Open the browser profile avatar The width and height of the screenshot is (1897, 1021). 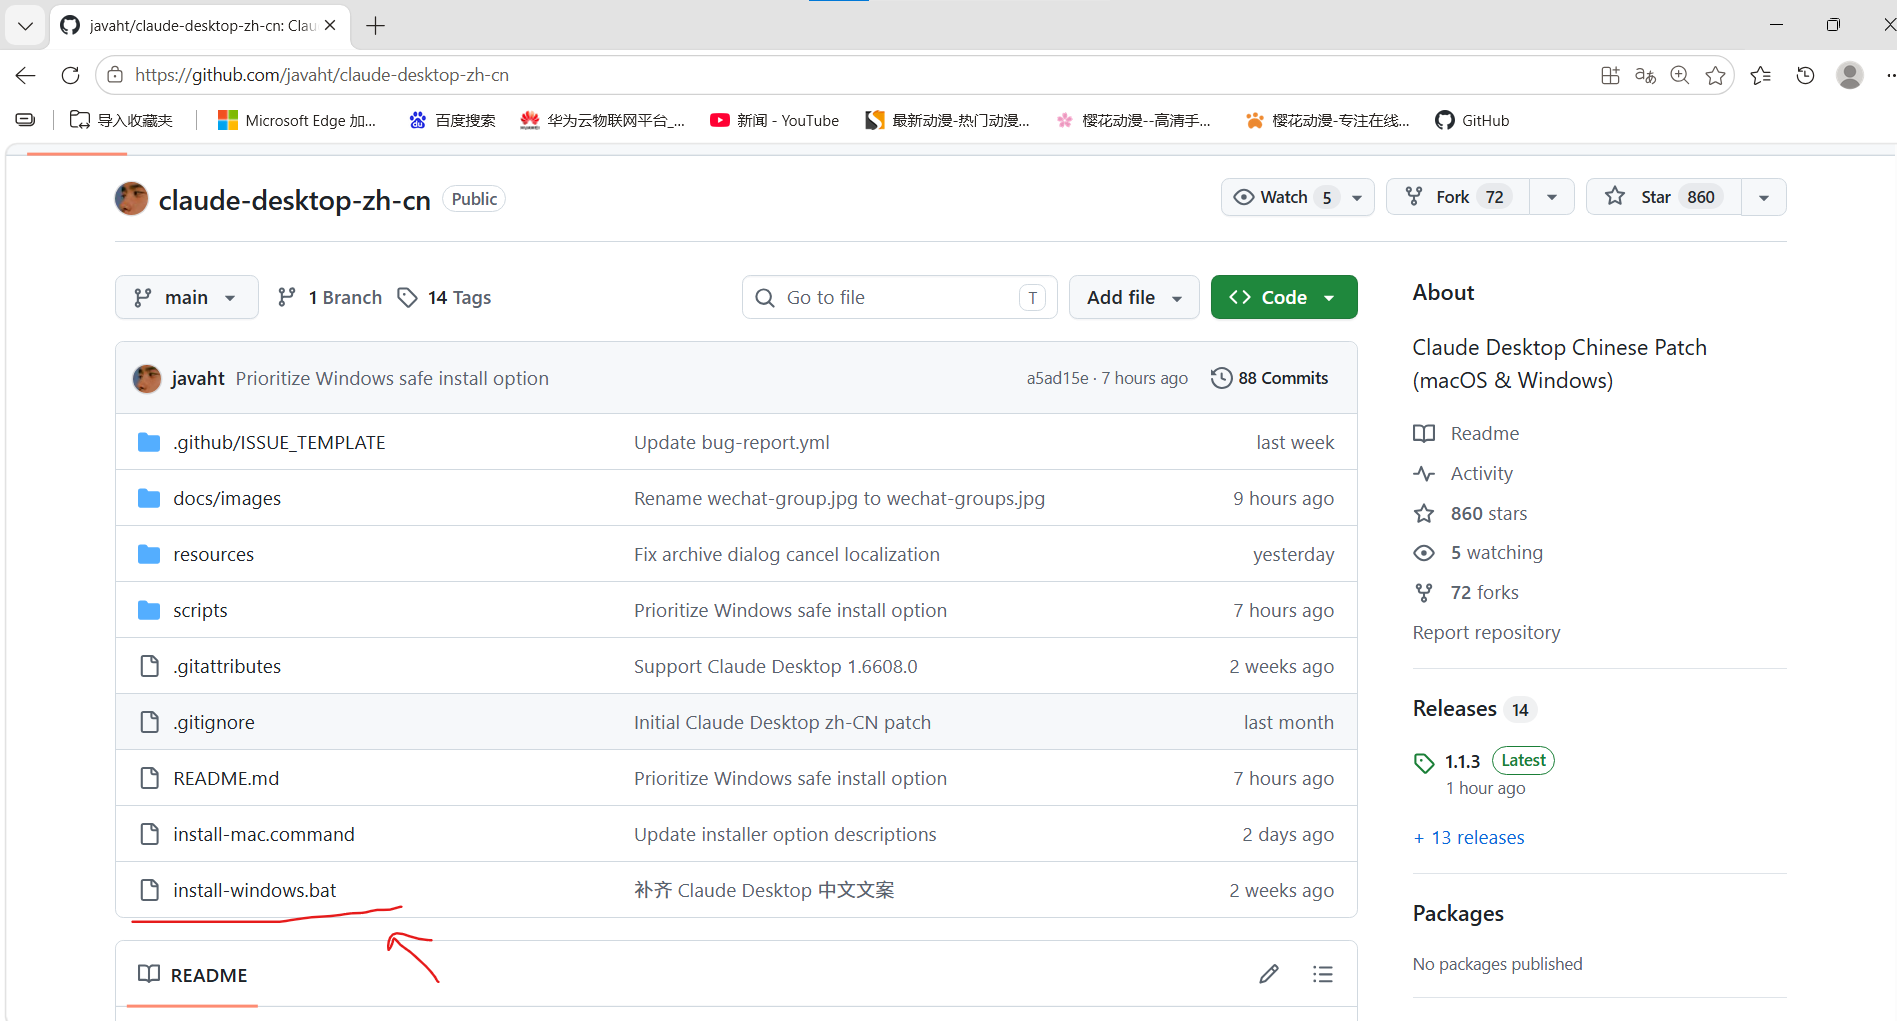1850,75
